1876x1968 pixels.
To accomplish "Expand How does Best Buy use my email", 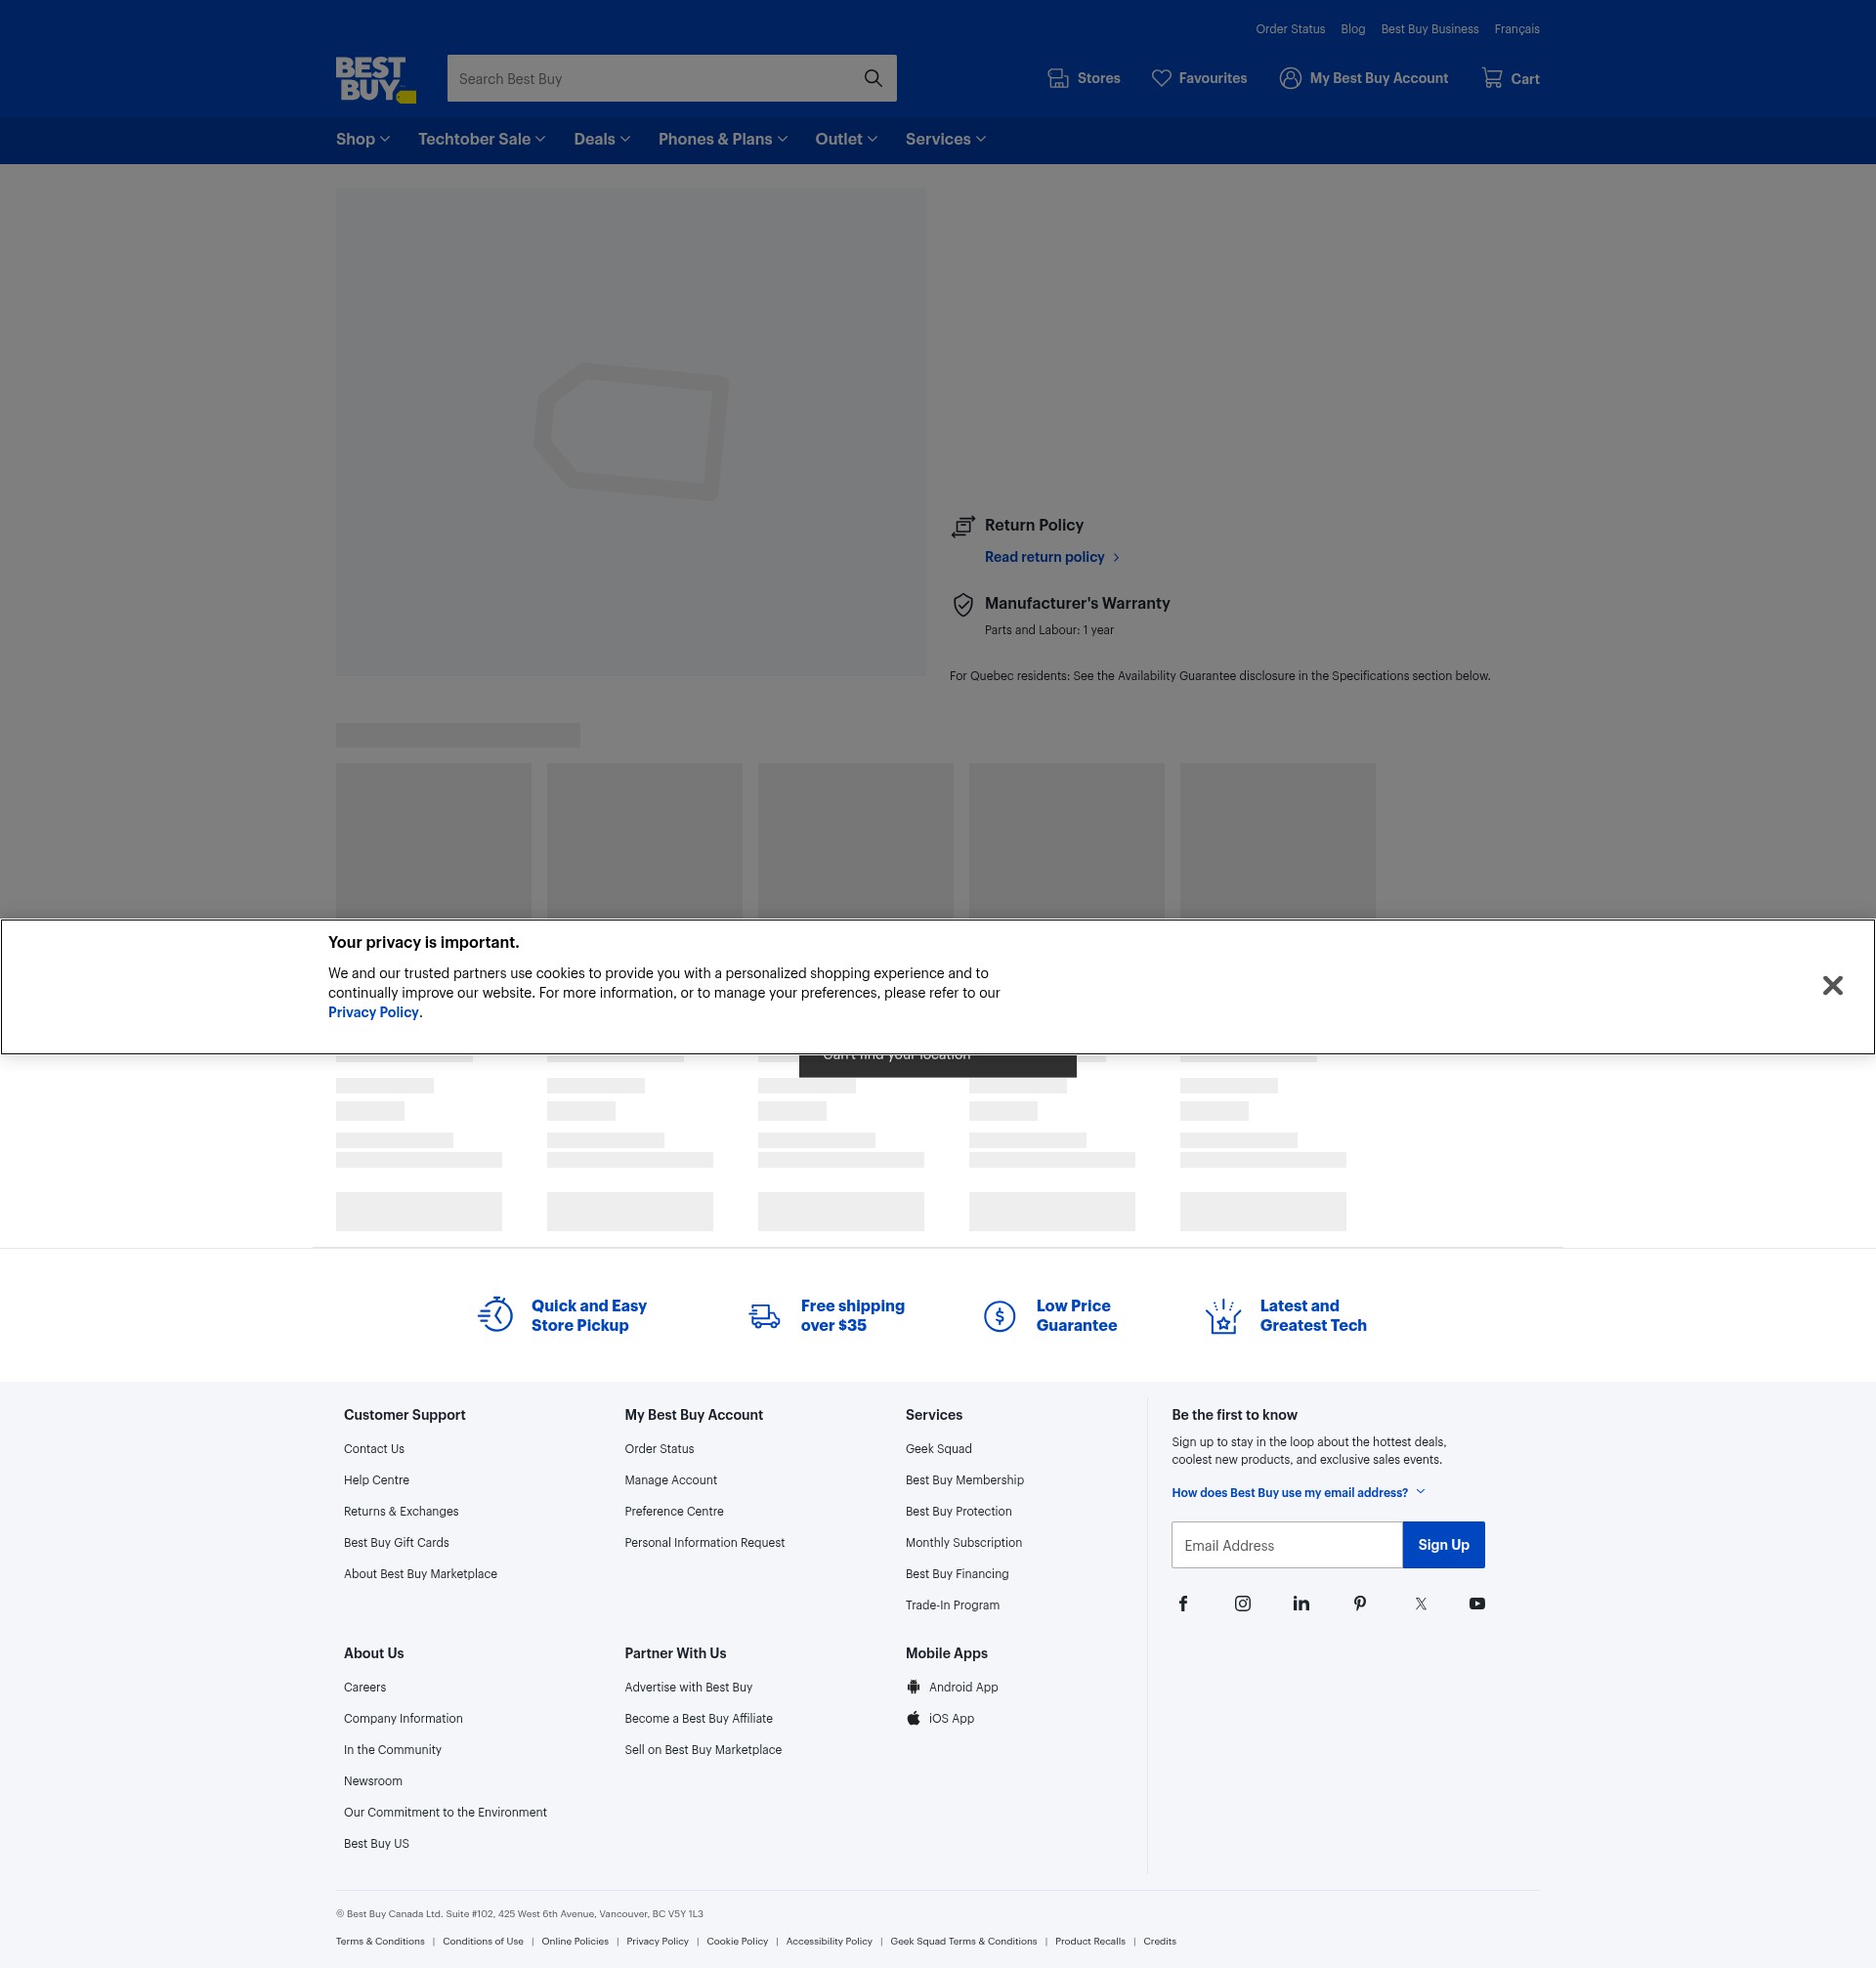I will tap(1298, 1493).
